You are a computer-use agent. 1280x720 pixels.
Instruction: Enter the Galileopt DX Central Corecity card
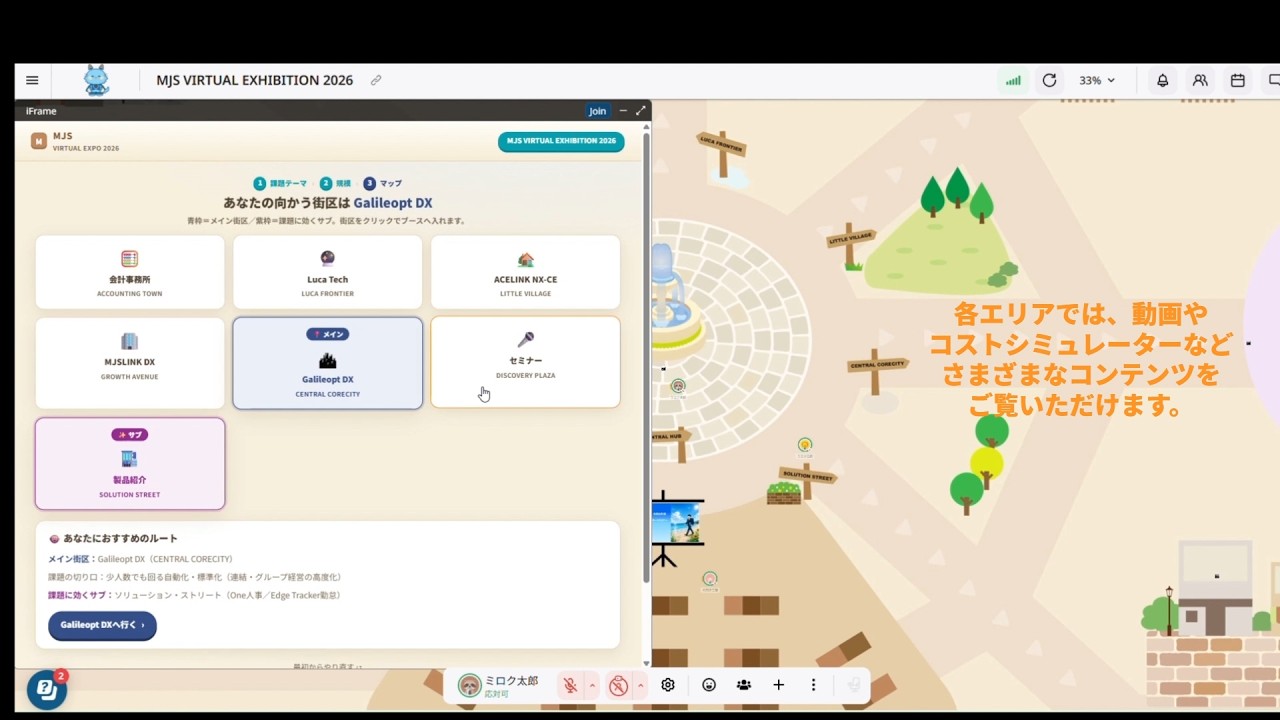click(x=327, y=363)
